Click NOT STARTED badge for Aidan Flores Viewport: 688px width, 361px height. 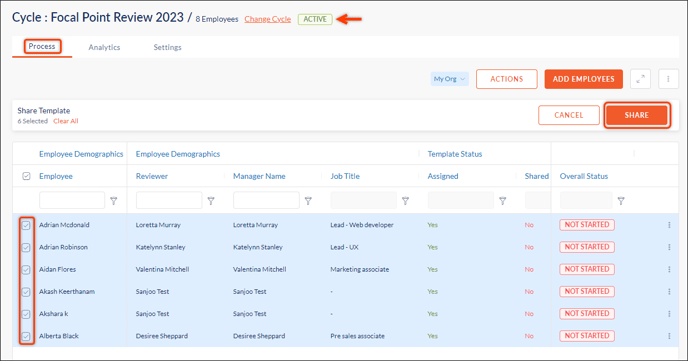(x=587, y=269)
